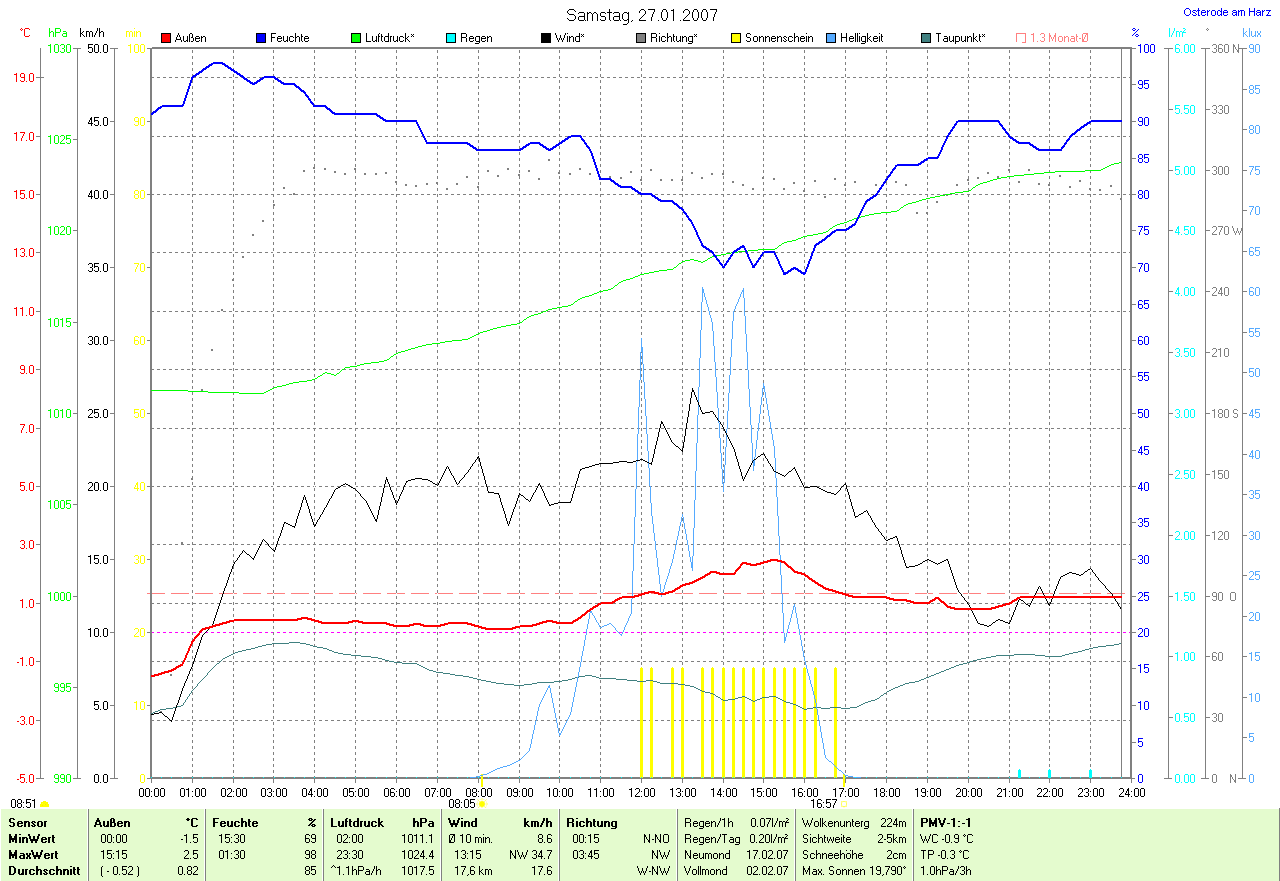Screen dimensions: 1280x881
Task: Toggle the 1.3 Monat-Ø checkbox
Action: pos(1021,38)
